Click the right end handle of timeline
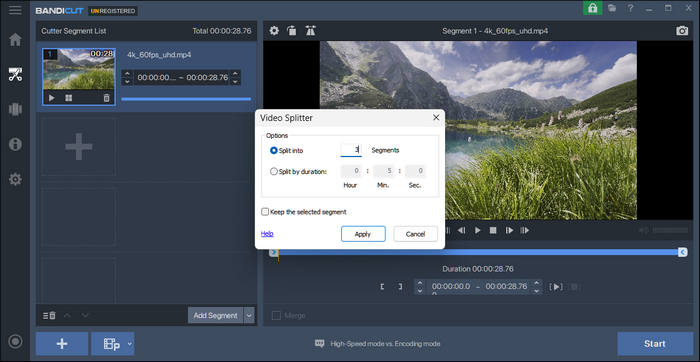Viewport: 700px width, 362px height. pos(683,253)
